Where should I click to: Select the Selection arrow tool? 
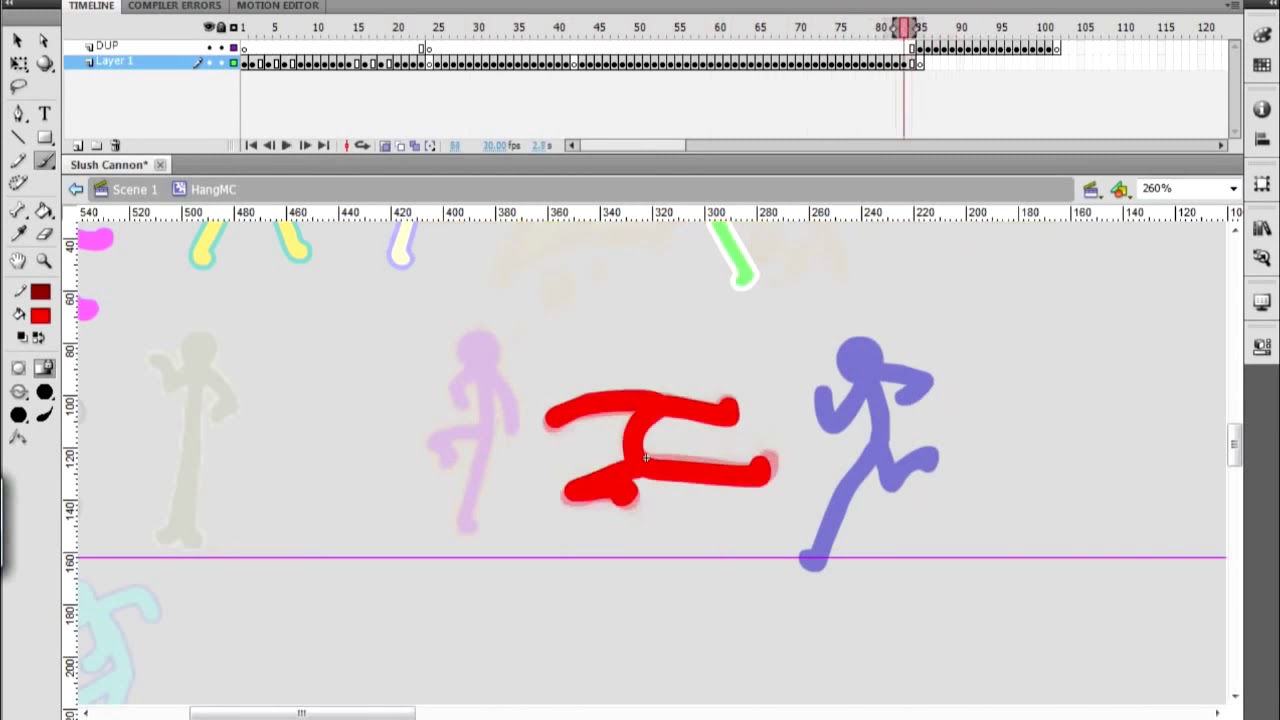click(x=18, y=40)
